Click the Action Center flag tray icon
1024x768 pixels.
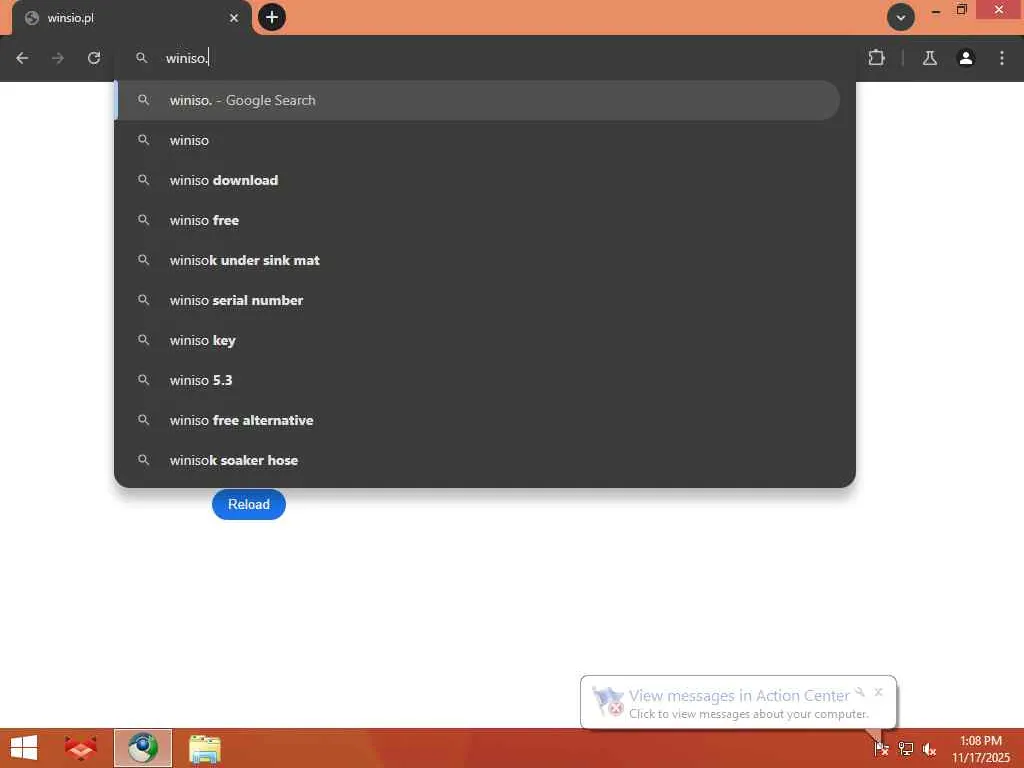[881, 748]
